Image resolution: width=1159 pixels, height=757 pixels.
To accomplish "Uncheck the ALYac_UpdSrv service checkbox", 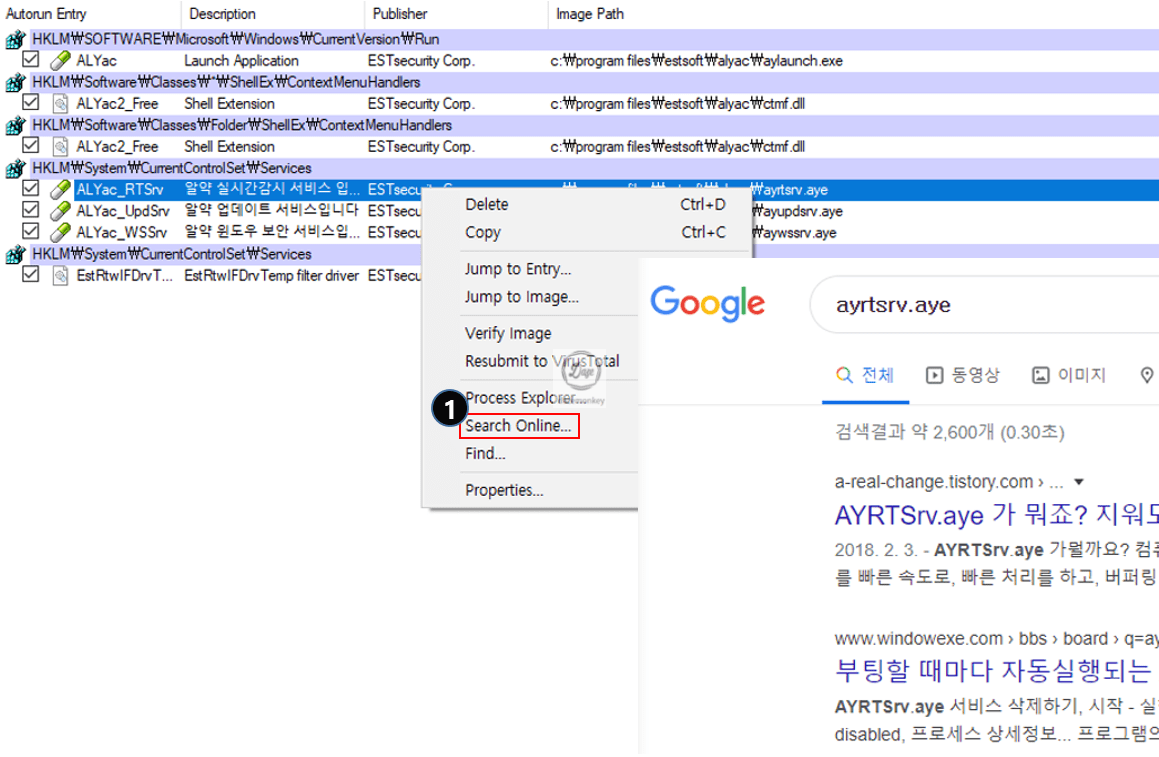I will [x=30, y=209].
